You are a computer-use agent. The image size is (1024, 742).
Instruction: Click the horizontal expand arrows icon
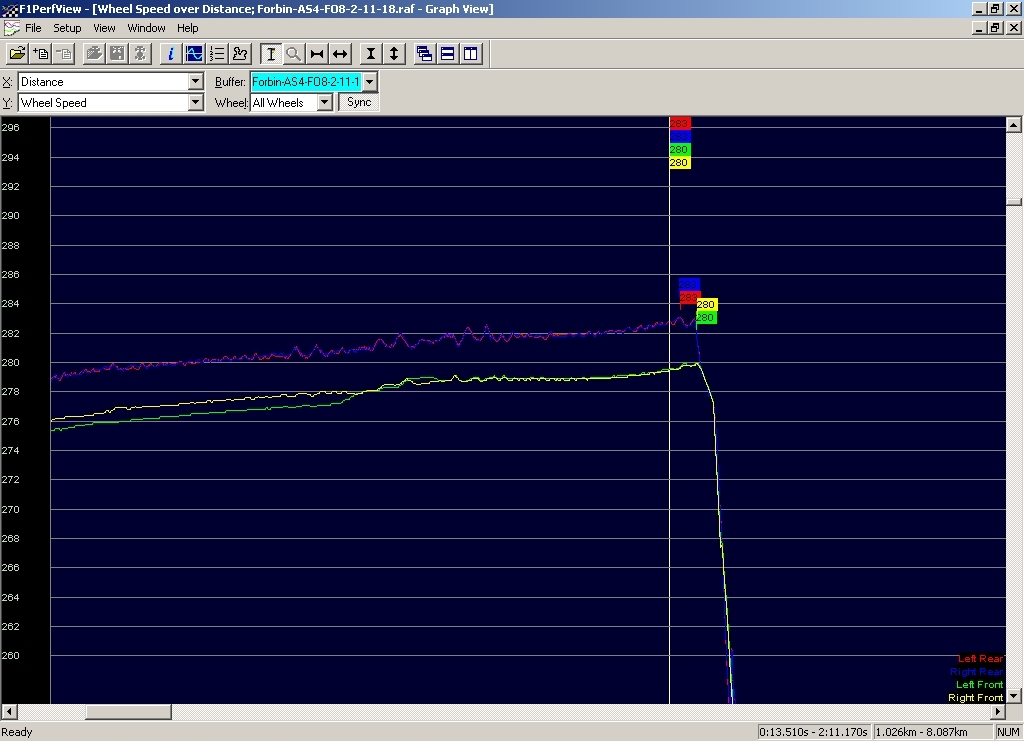pyautogui.click(x=340, y=54)
